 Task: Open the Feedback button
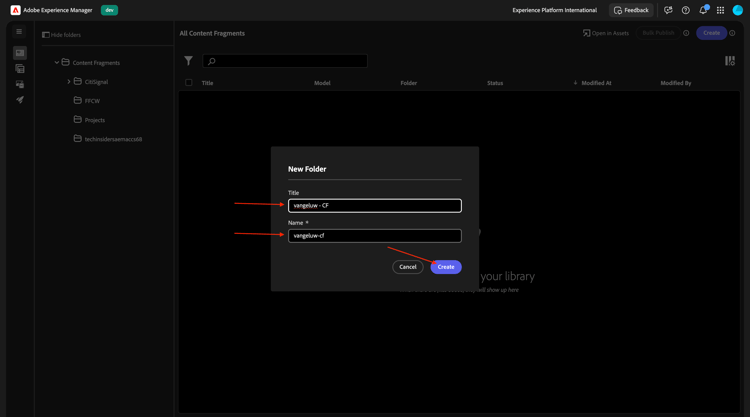(x=631, y=10)
